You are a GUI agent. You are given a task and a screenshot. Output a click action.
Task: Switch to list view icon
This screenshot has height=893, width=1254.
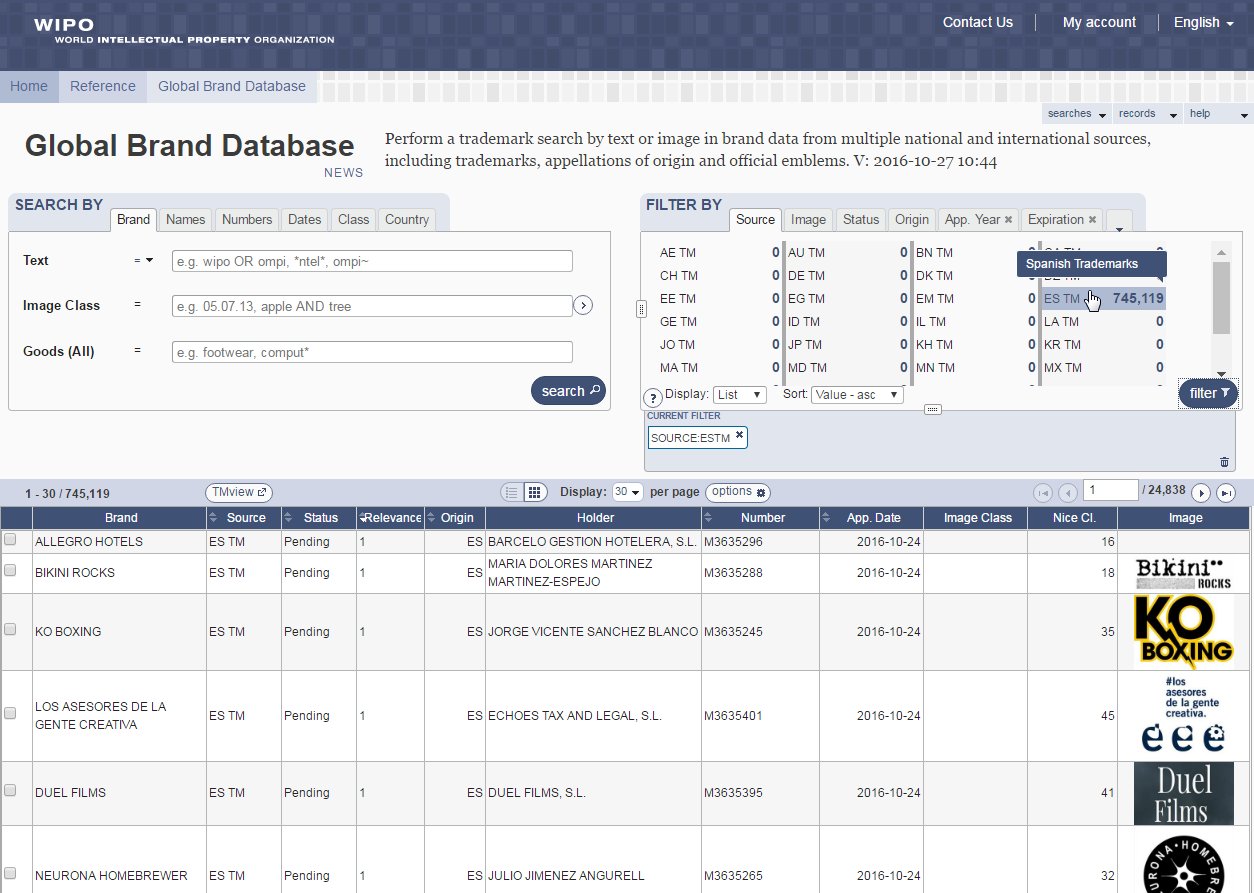tap(512, 492)
